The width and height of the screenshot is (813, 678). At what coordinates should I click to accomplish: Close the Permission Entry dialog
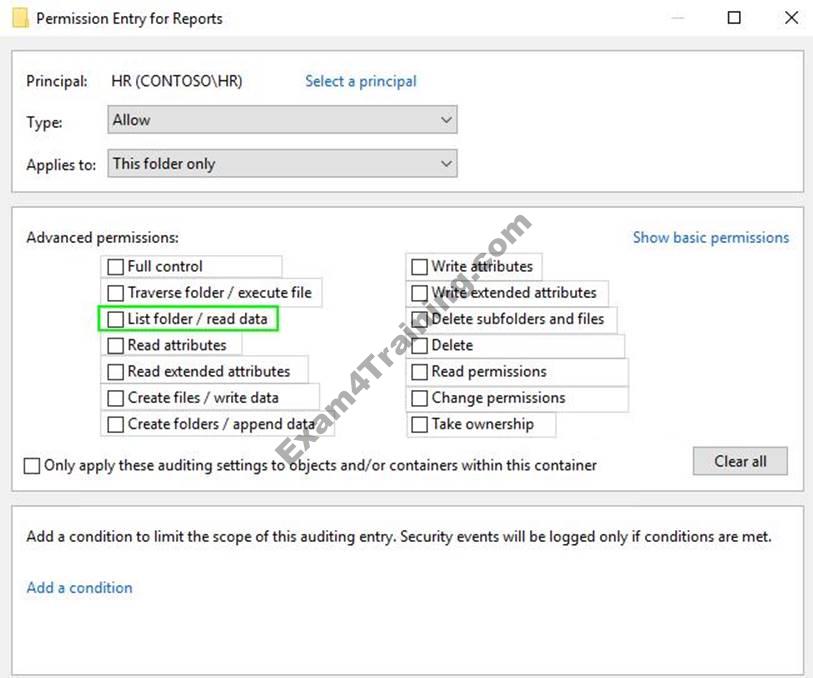coord(790,18)
